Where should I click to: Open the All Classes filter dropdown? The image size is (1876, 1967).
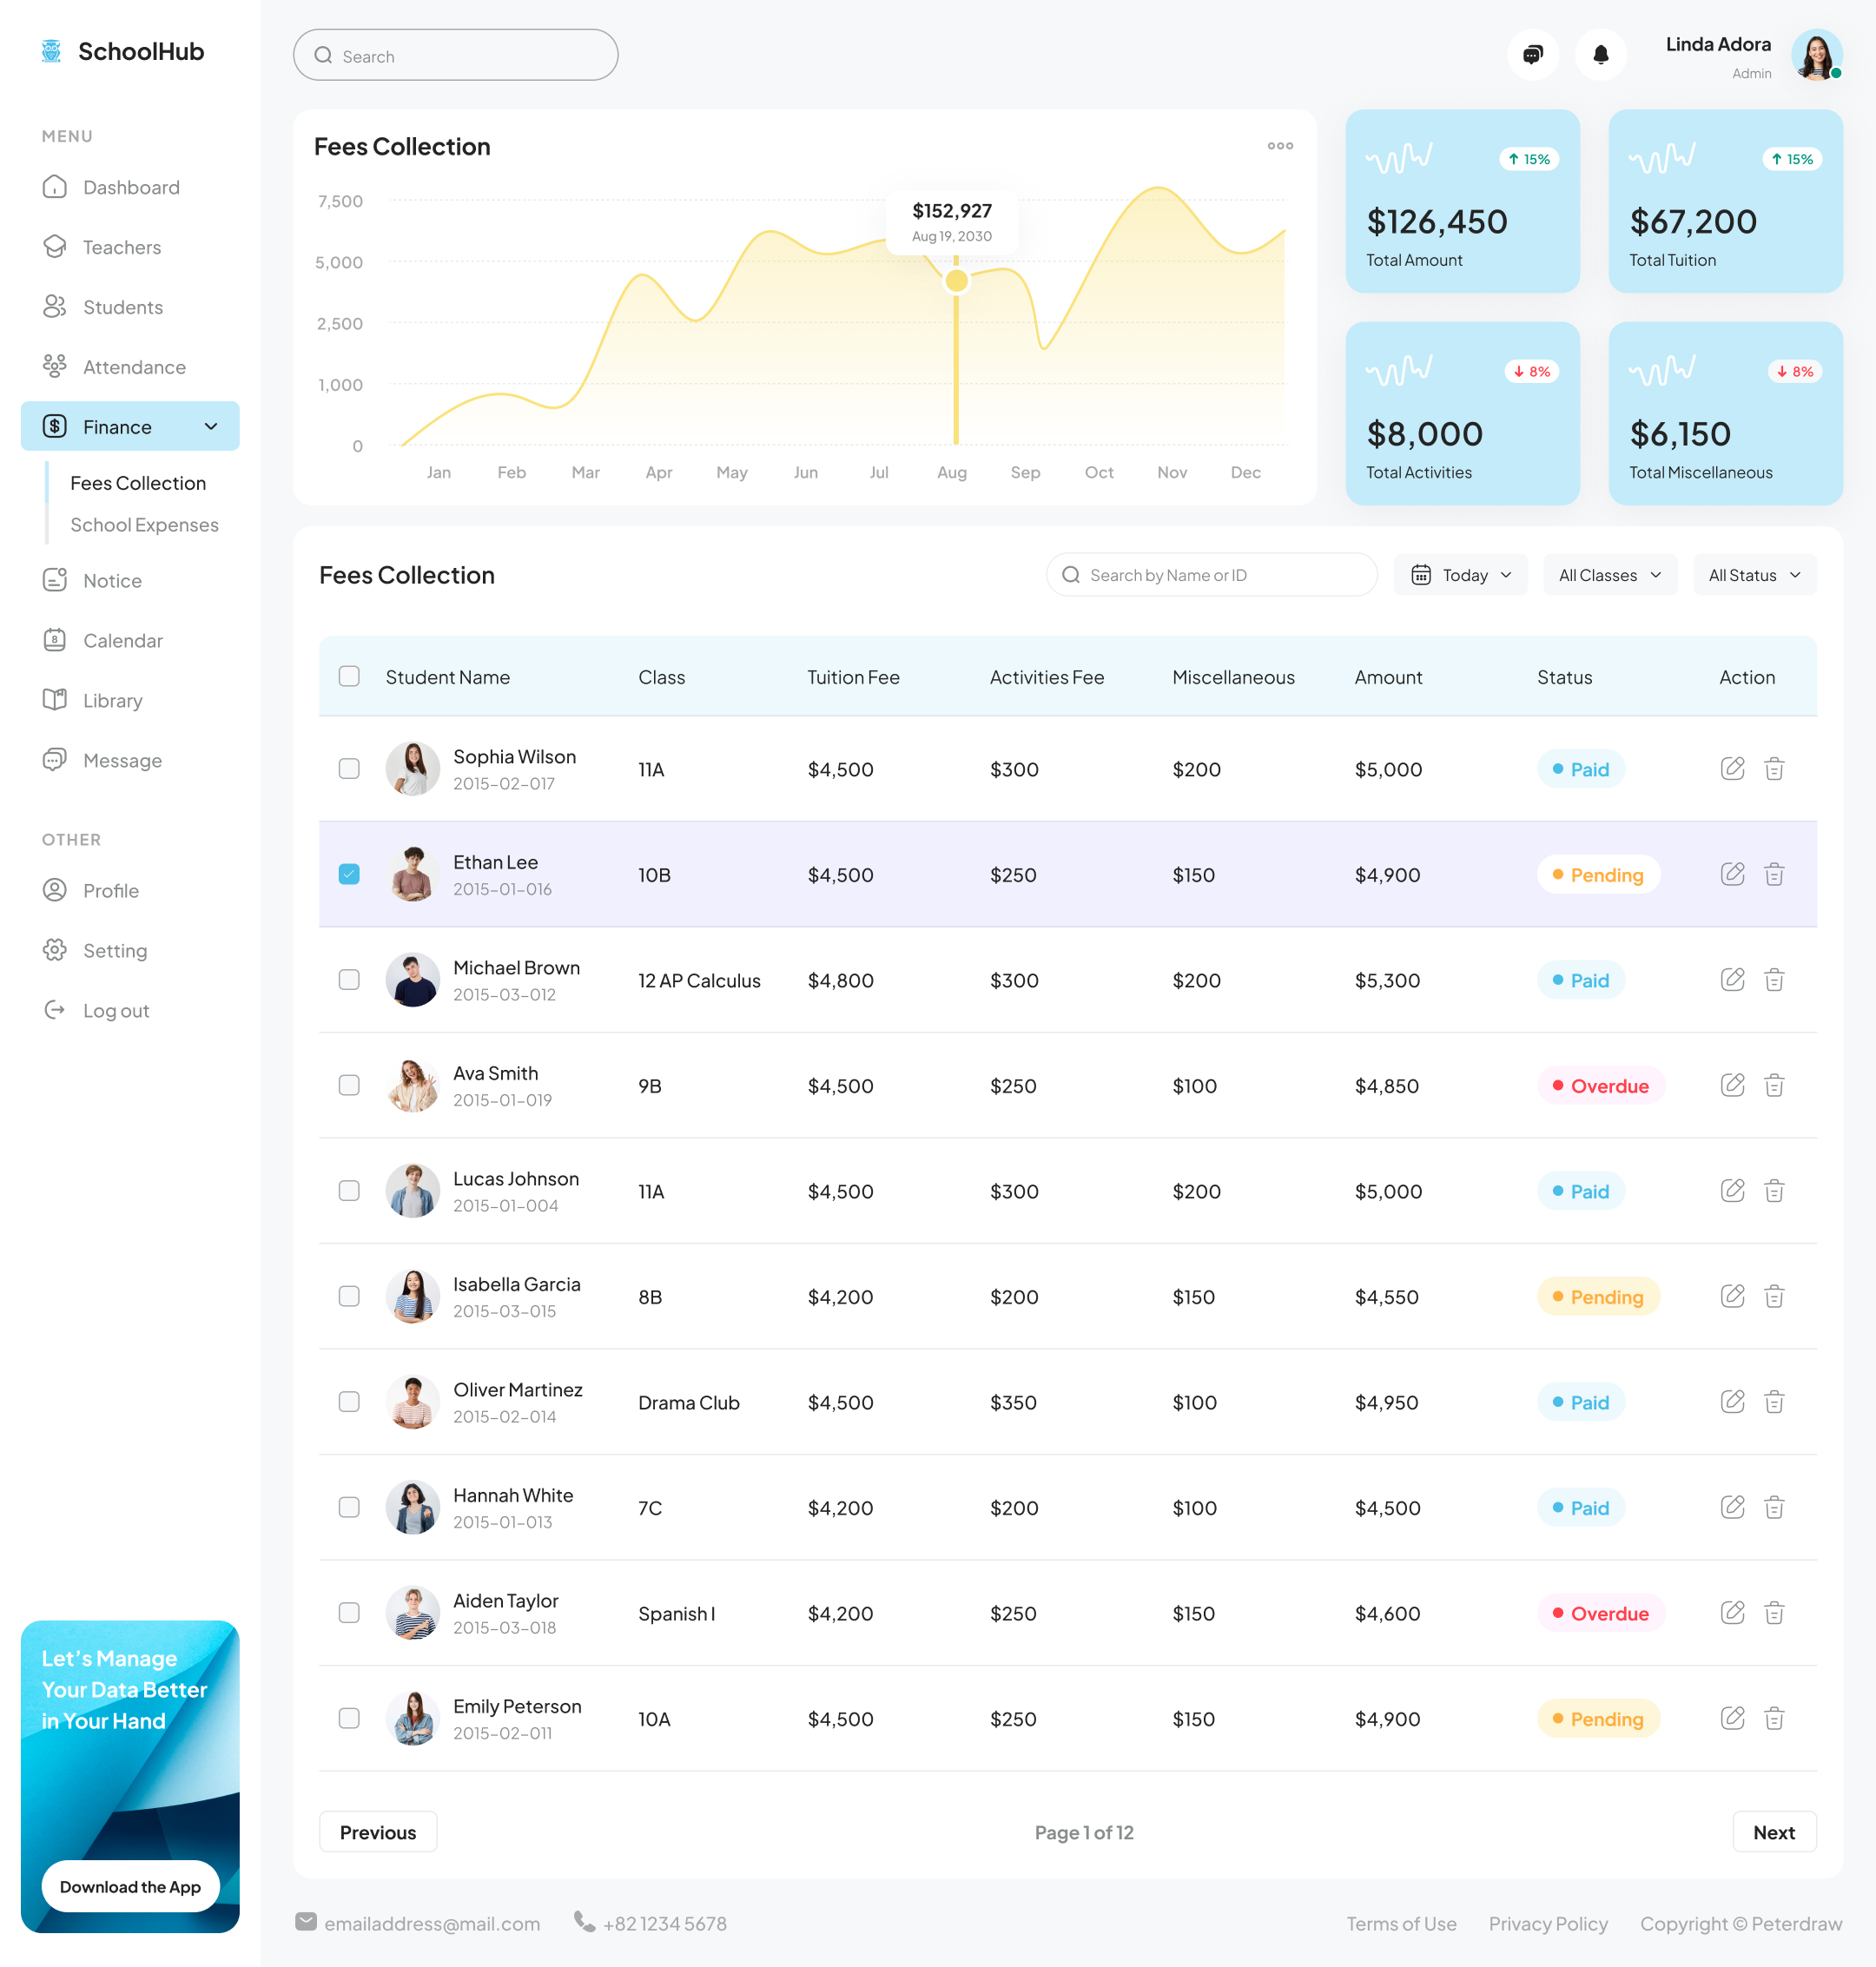click(x=1609, y=574)
